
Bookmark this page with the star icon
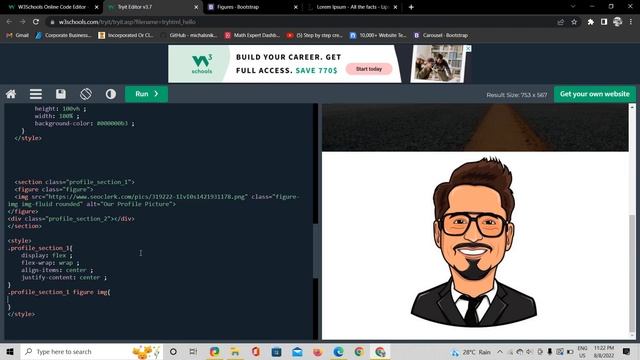pos(574,22)
